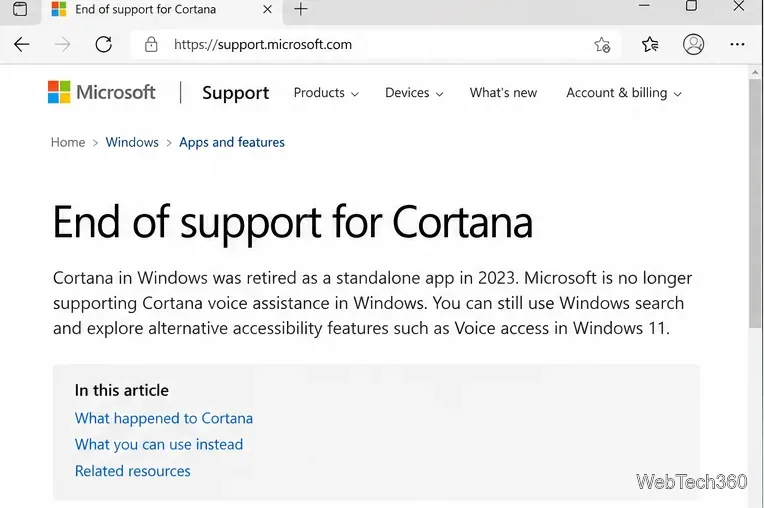Expand the Devices dropdown menu

click(x=414, y=93)
